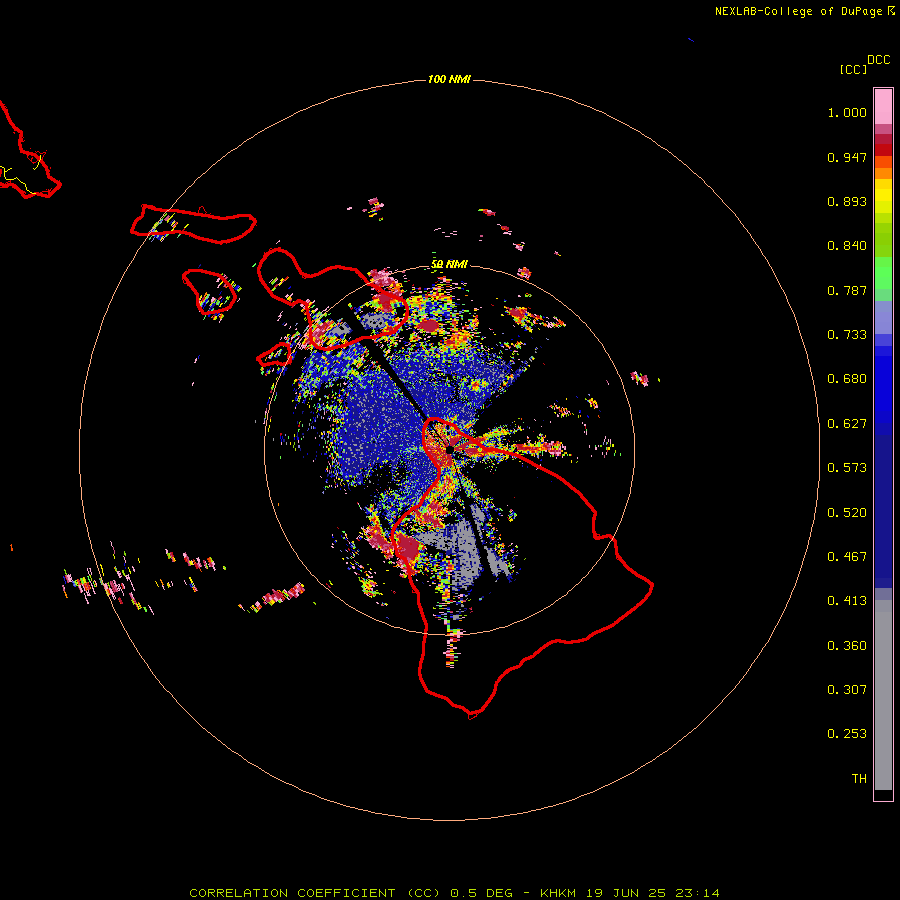Pick the orange band of the color bar
900x900 pixels.
pos(883,173)
